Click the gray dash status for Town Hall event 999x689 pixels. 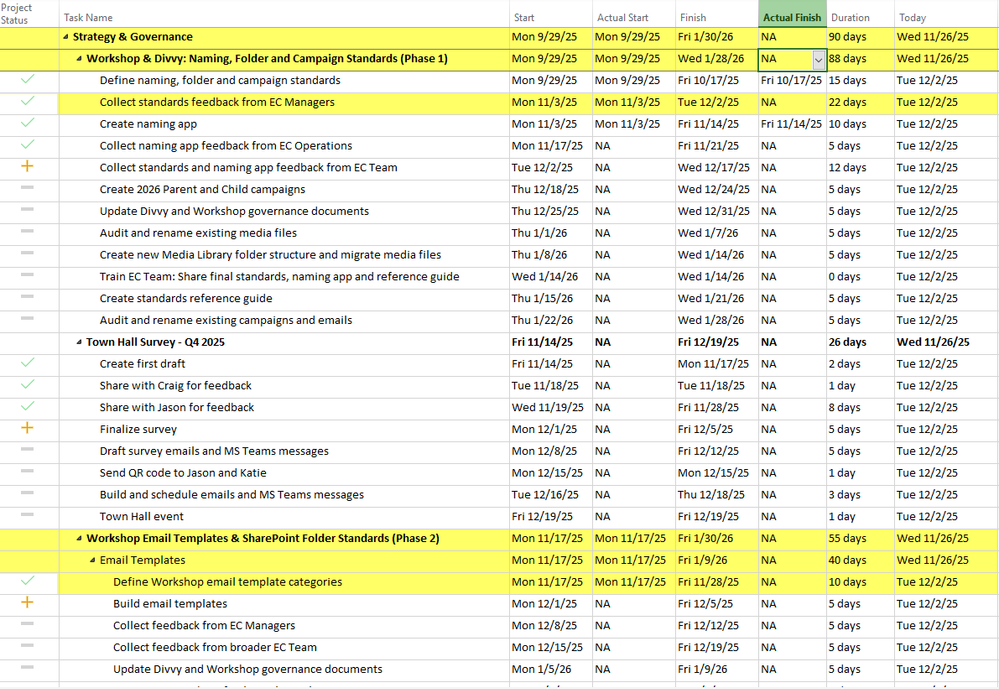click(x=27, y=514)
